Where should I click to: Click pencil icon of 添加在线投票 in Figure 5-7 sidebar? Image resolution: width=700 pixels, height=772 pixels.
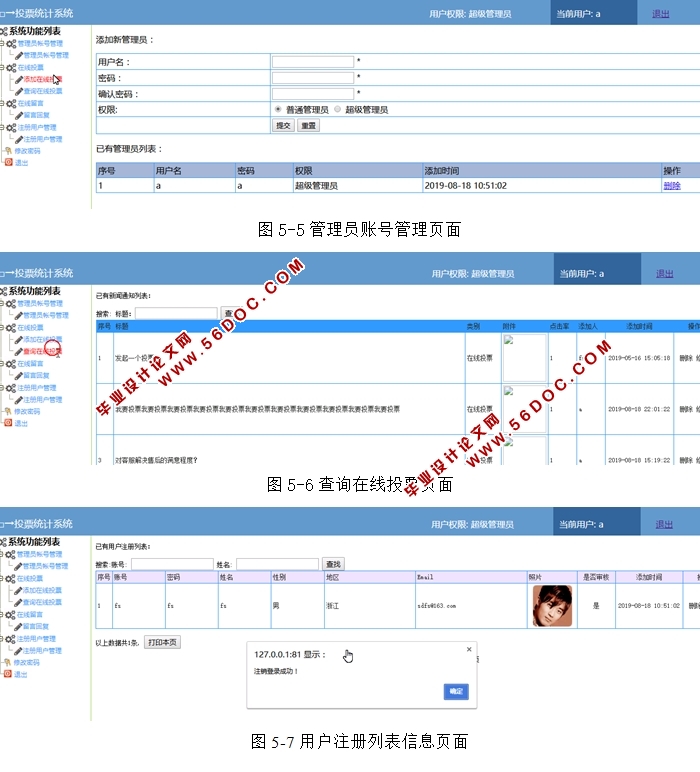(x=18, y=591)
